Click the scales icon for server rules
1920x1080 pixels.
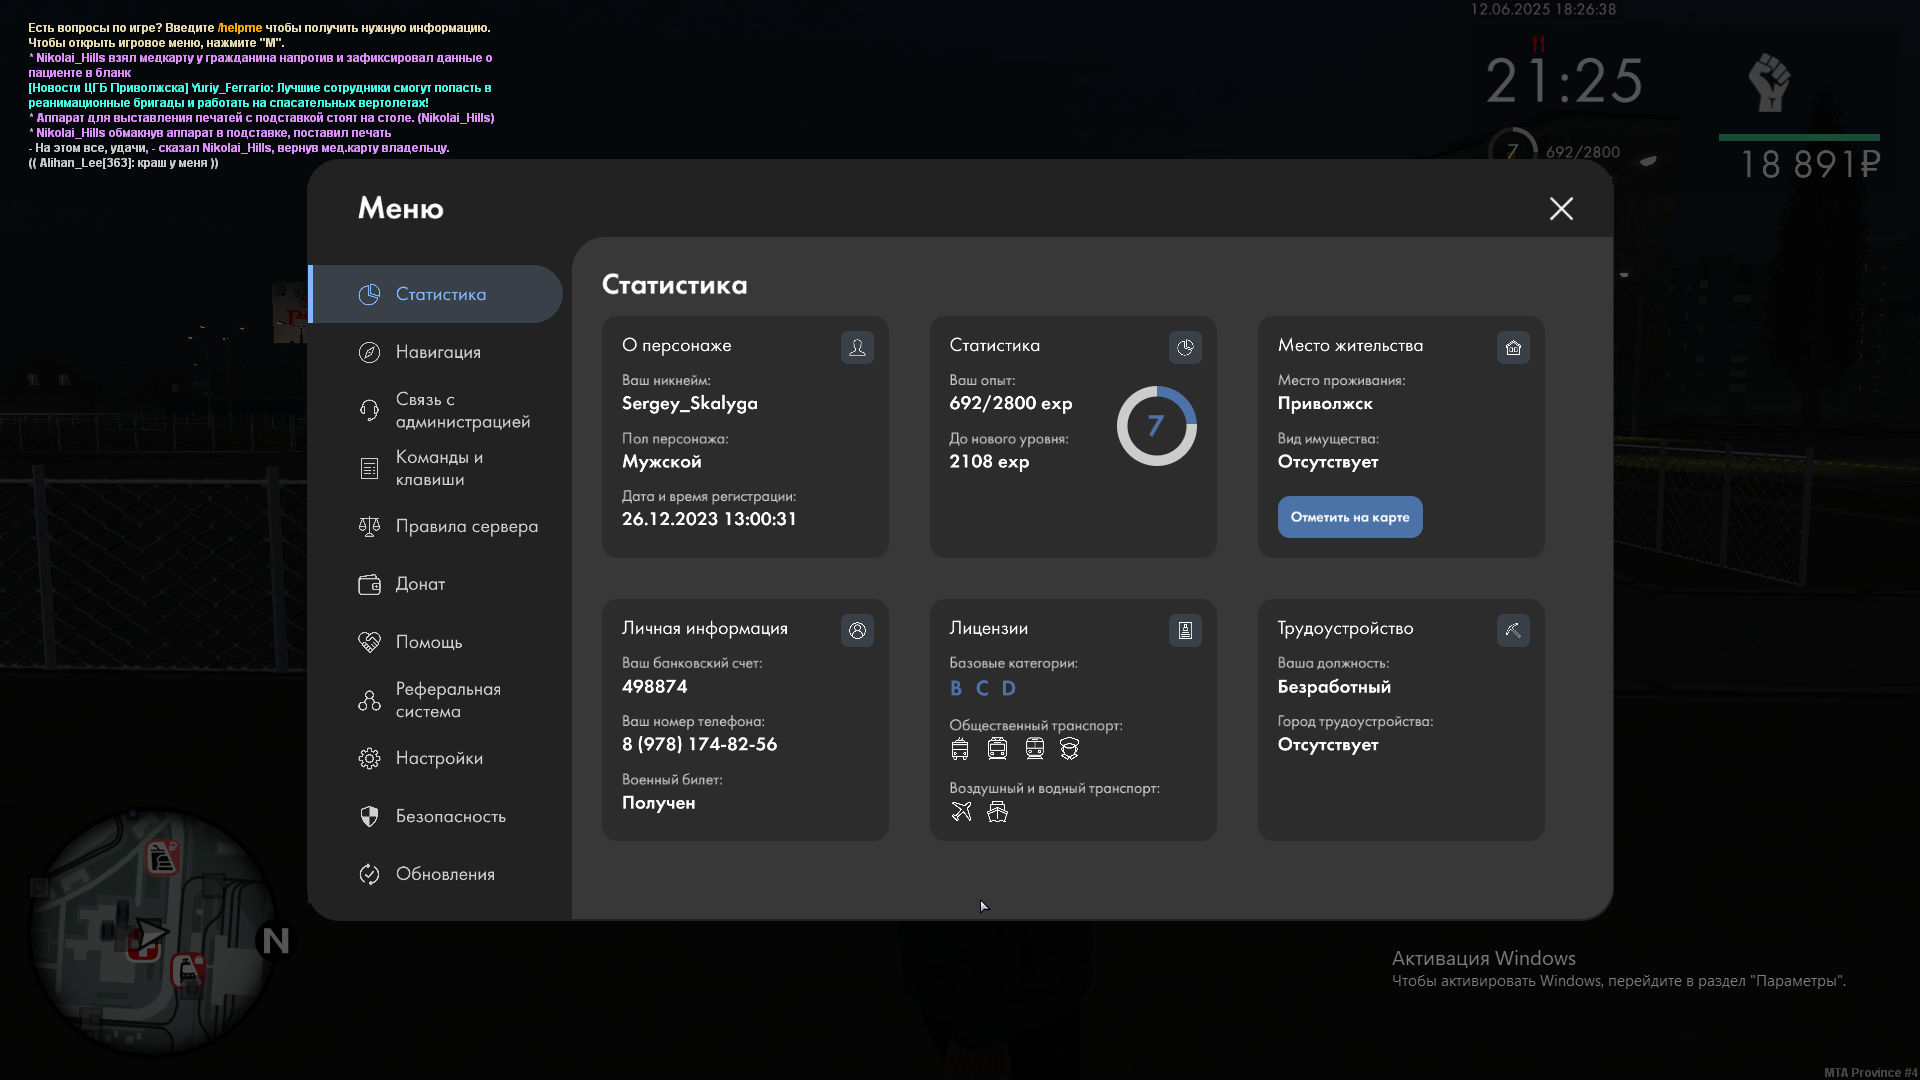(x=369, y=526)
